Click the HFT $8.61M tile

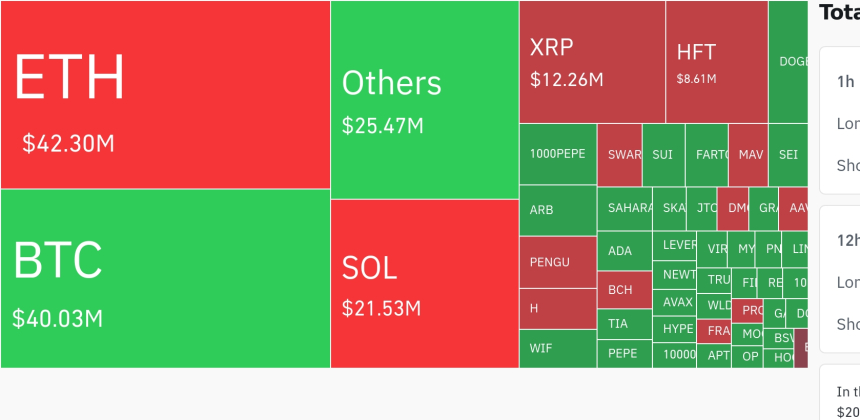(716, 62)
